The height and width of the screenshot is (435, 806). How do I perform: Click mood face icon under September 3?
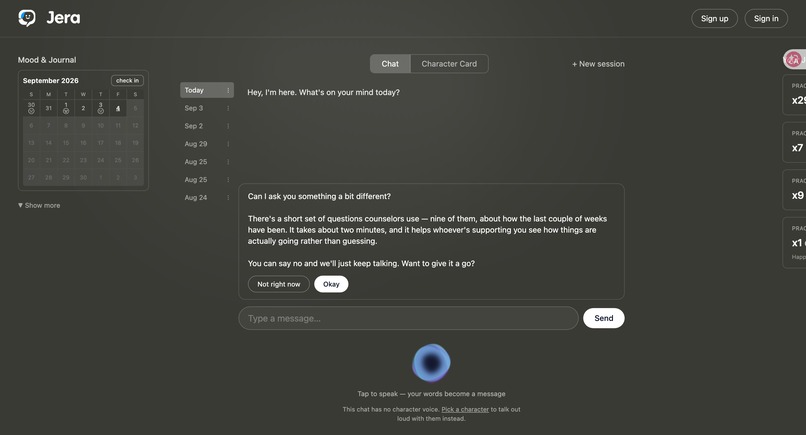(101, 111)
